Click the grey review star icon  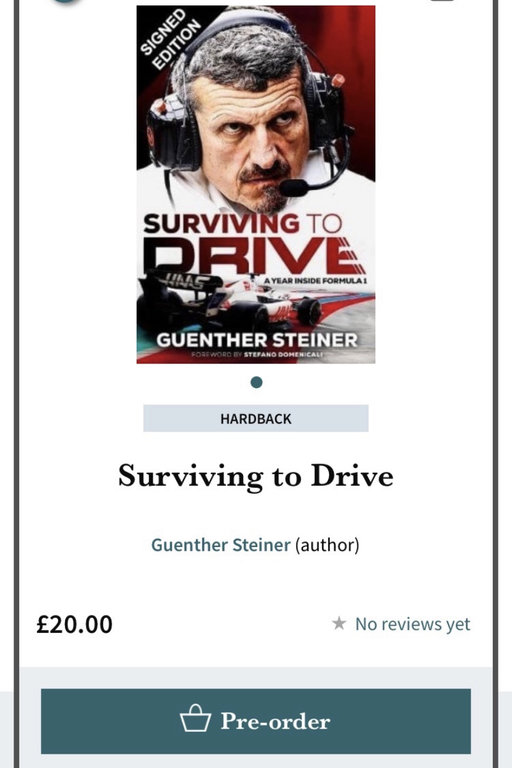(x=339, y=624)
